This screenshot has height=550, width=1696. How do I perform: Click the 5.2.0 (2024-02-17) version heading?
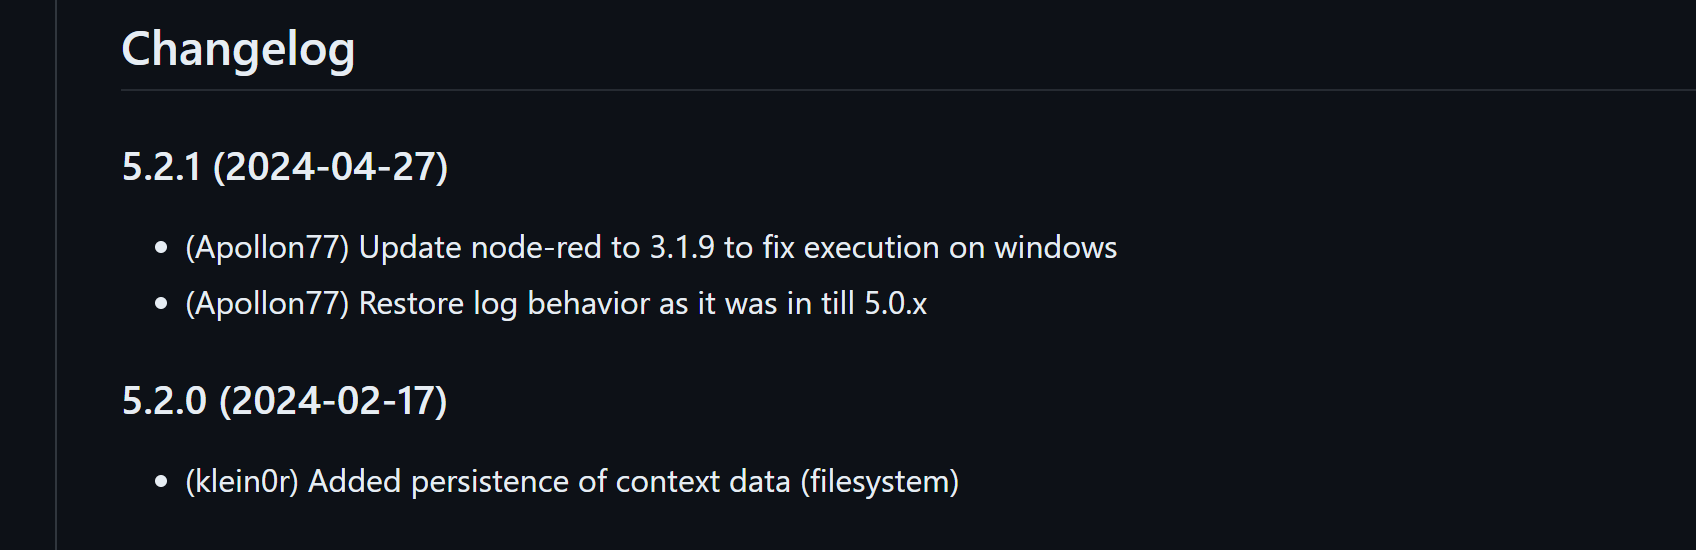tap(284, 400)
